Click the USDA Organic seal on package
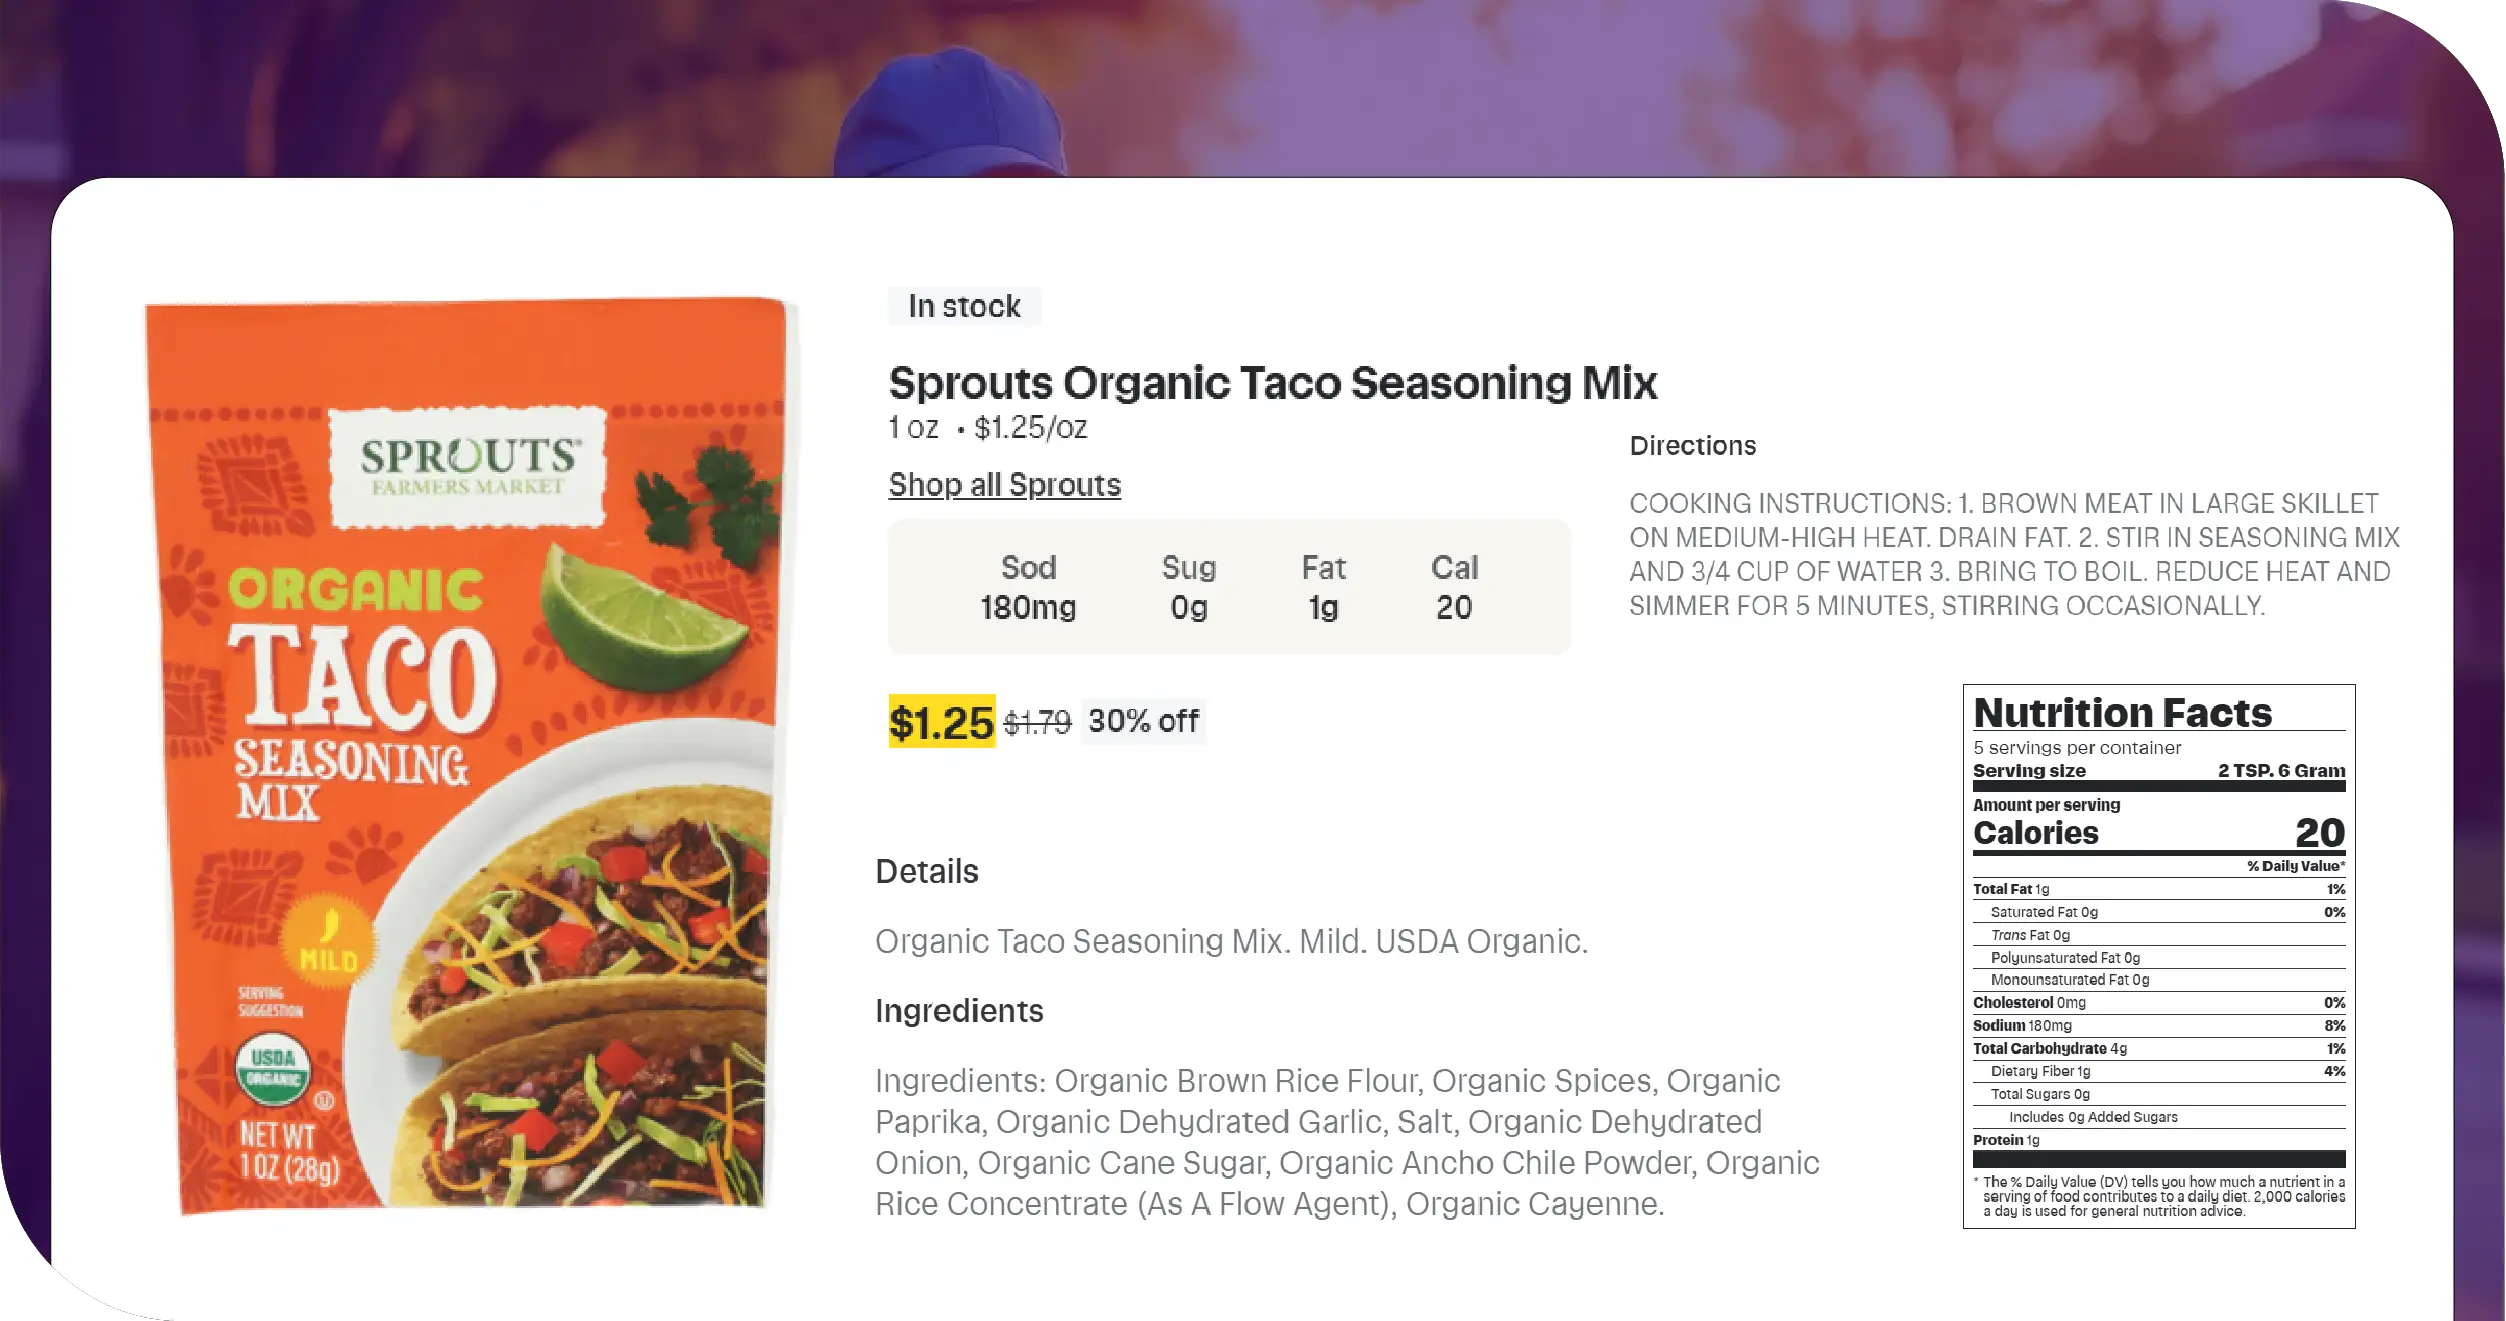This screenshot has width=2506, height=1321. [273, 1068]
